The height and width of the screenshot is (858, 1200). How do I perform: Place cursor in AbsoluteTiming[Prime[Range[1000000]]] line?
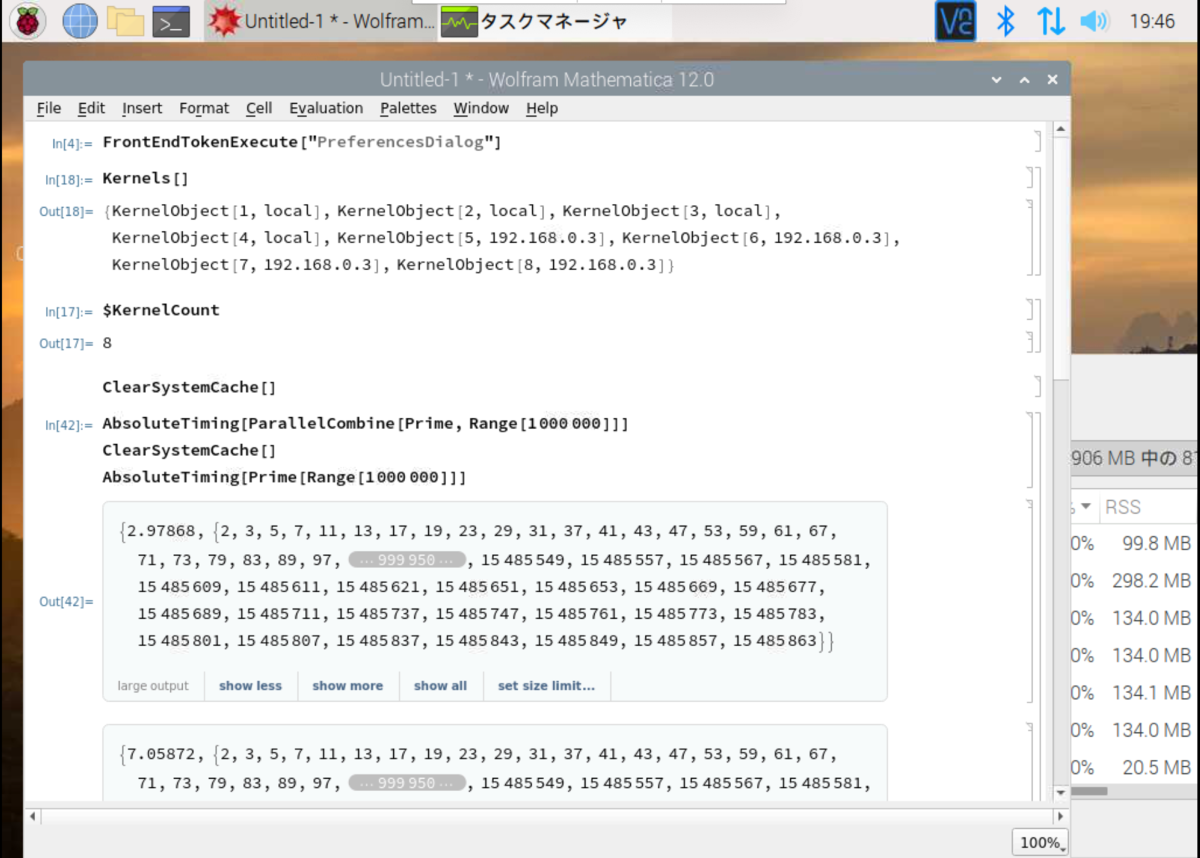pos(284,478)
